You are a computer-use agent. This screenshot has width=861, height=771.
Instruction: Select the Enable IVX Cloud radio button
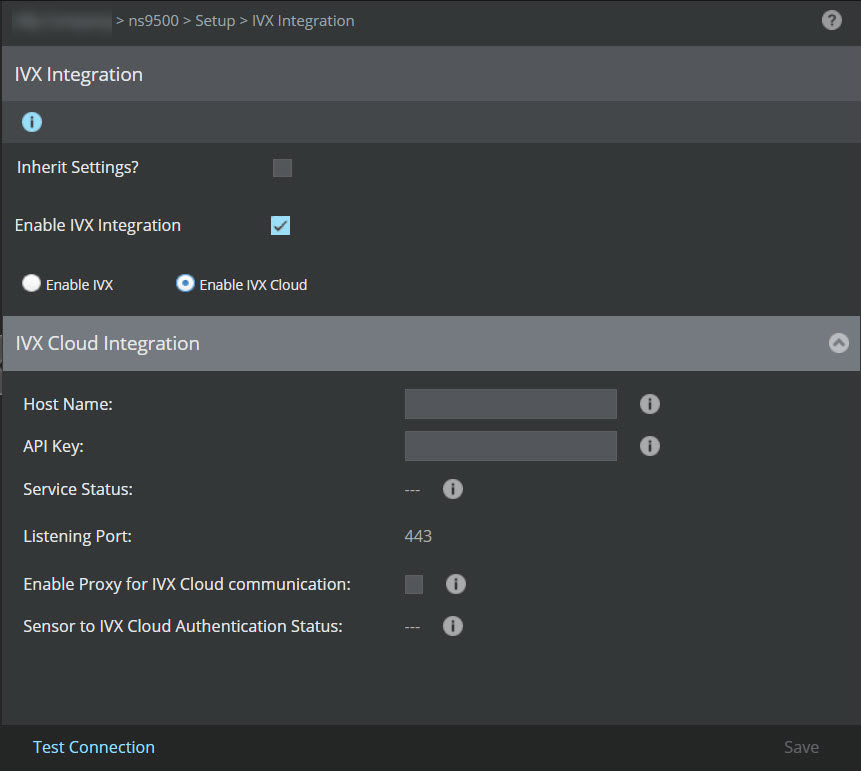tap(185, 283)
